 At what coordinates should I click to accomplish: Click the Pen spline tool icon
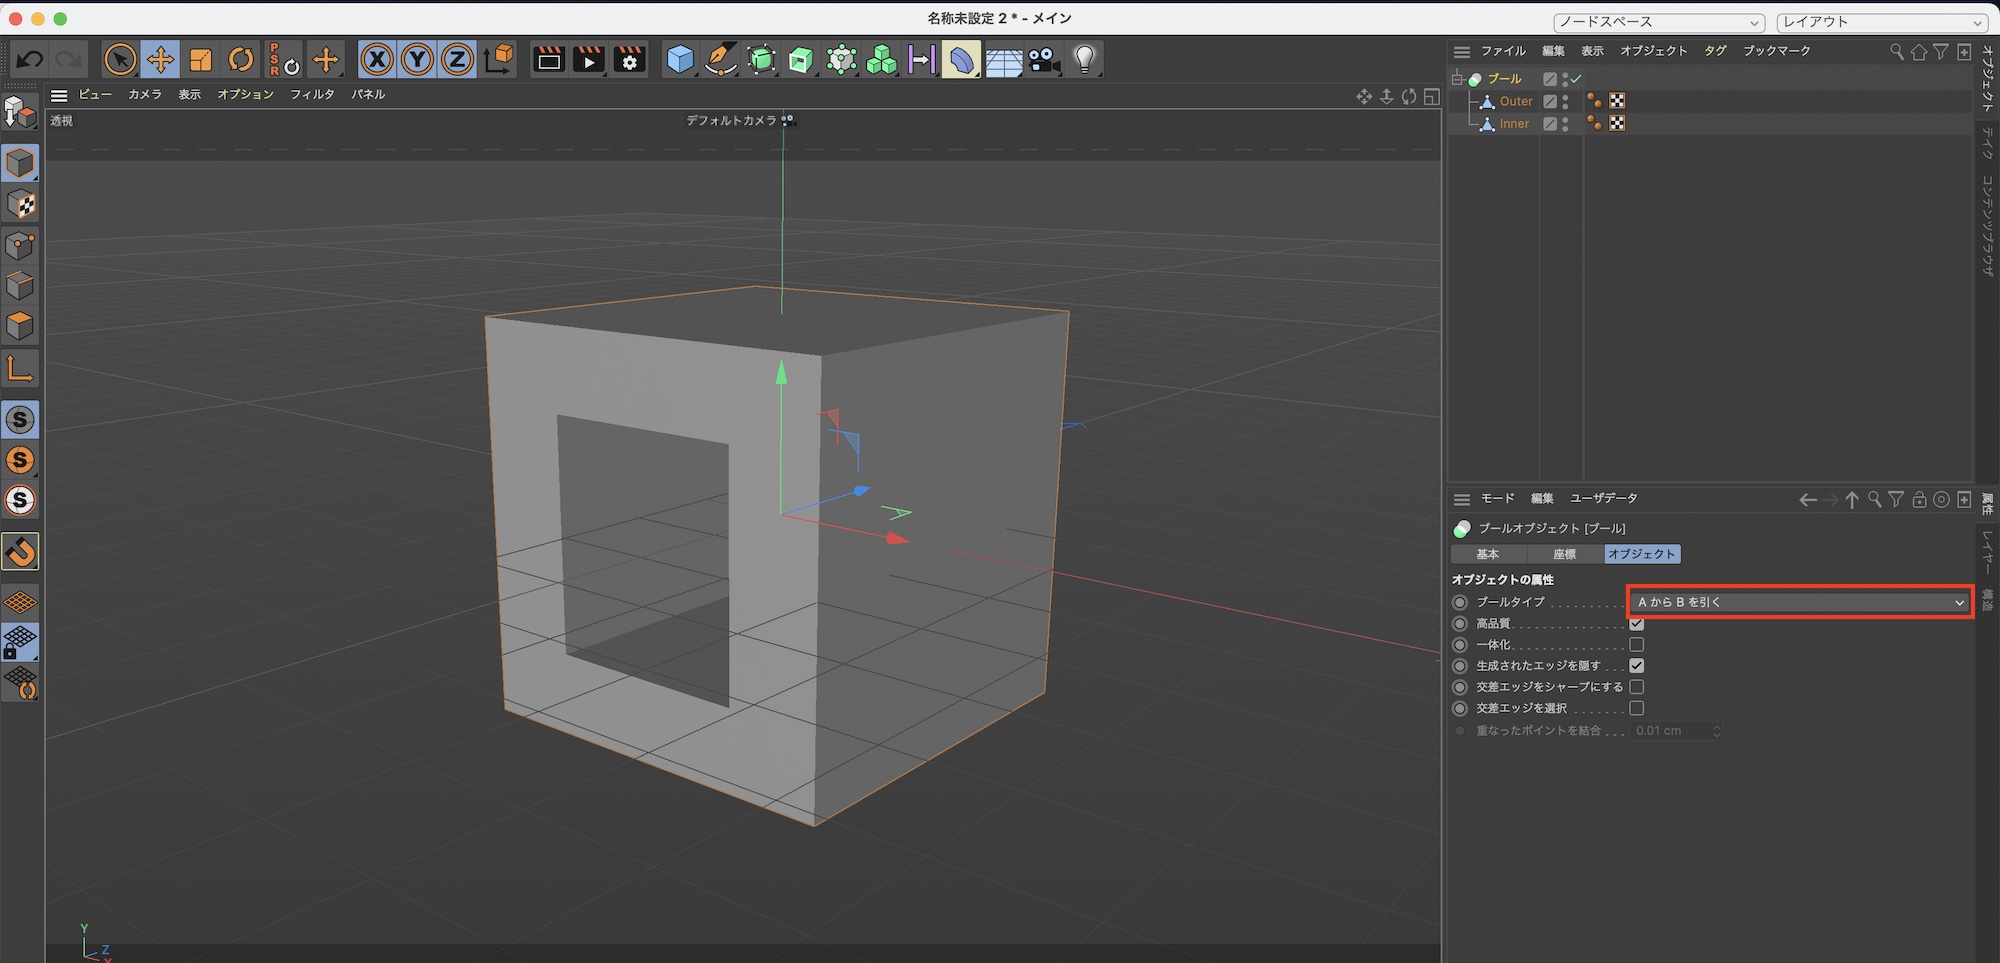720,60
